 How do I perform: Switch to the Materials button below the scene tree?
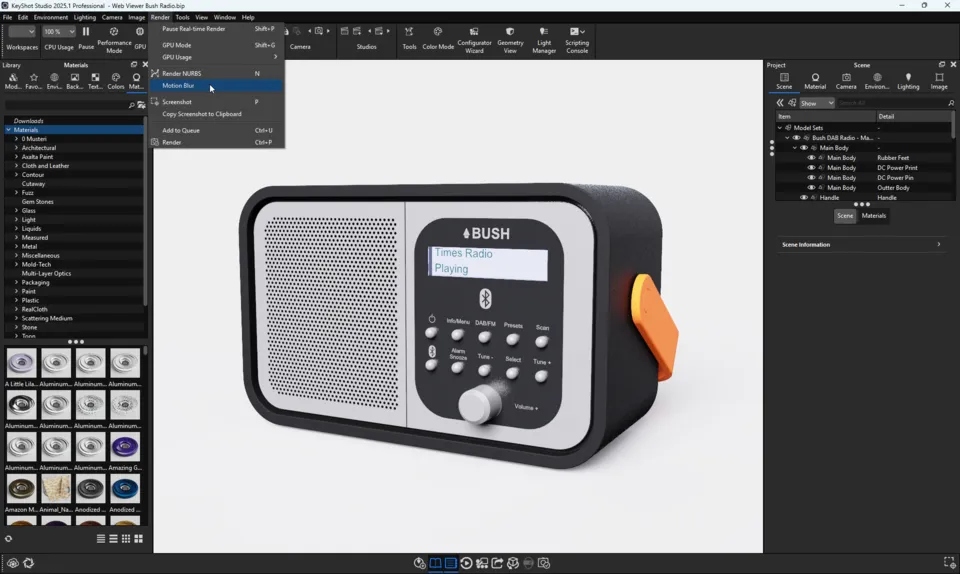[874, 216]
